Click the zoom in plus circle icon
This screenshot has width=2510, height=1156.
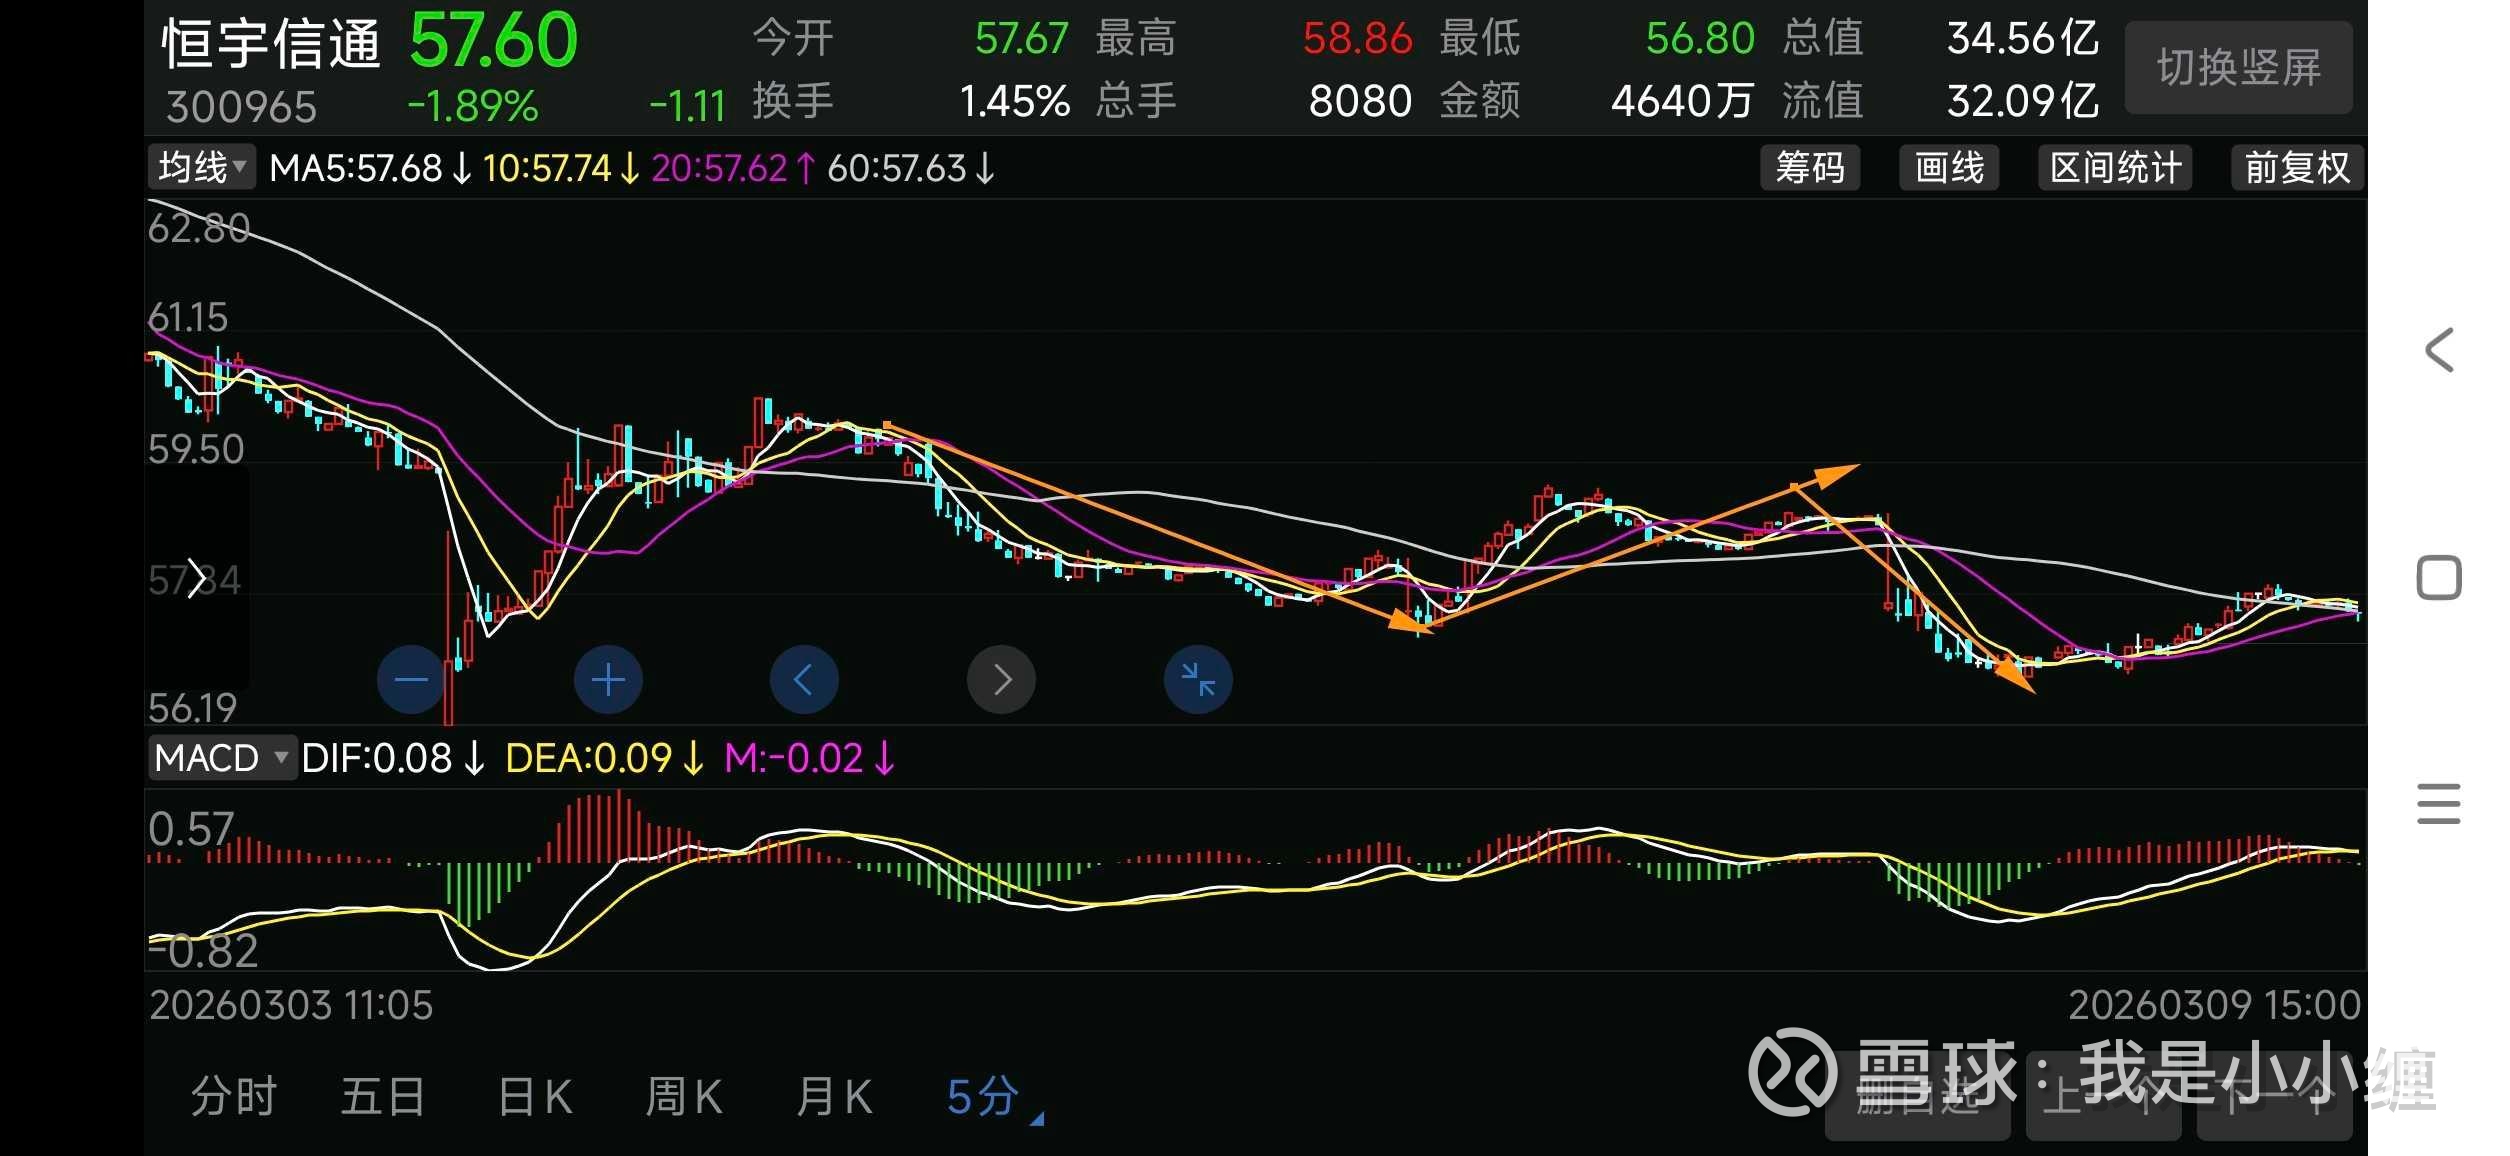(608, 680)
